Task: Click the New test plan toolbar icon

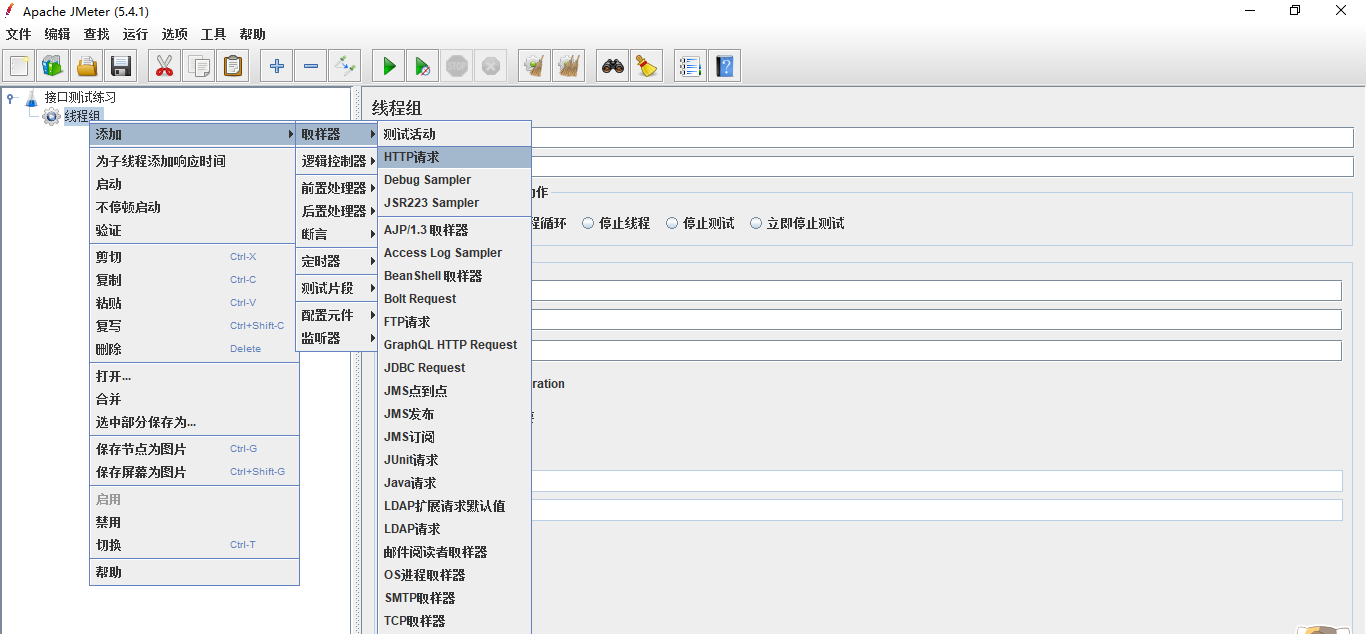Action: 19,66
